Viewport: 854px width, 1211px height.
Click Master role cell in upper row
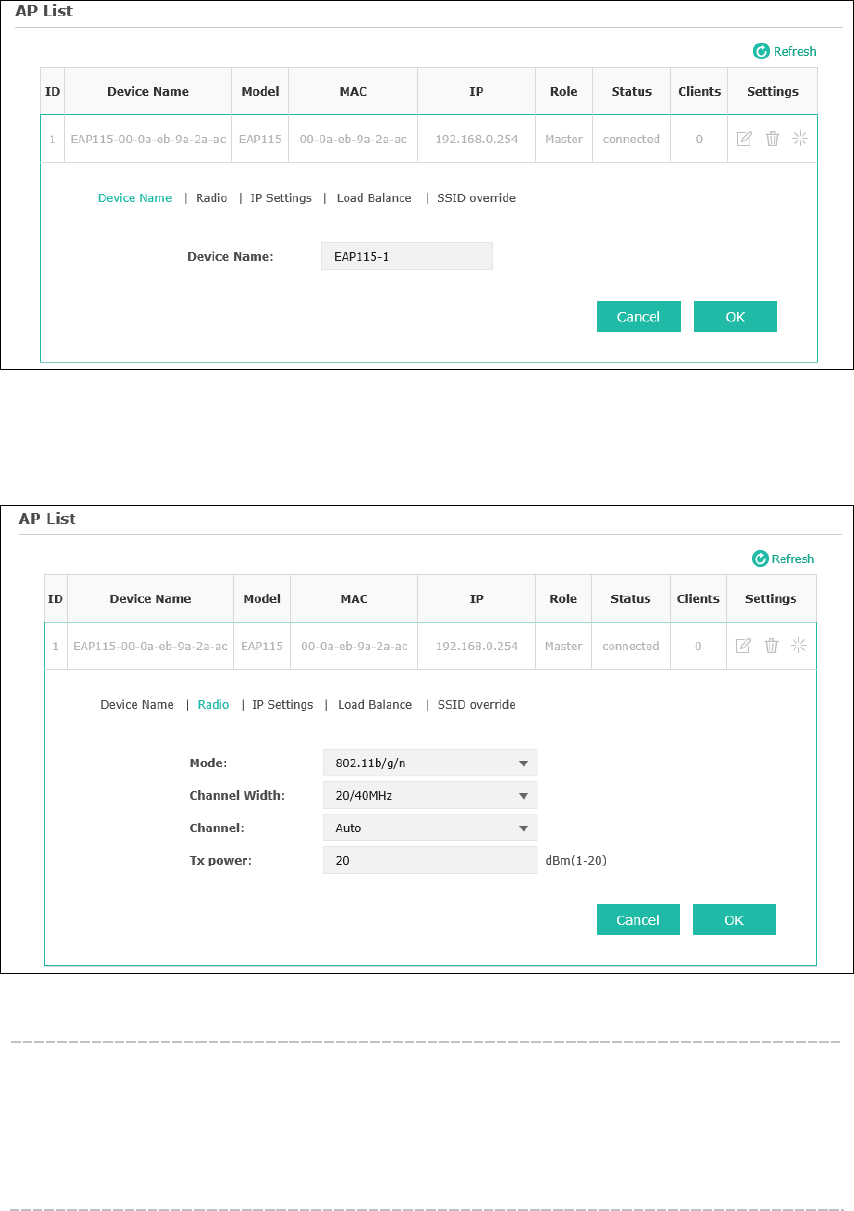[x=564, y=139]
